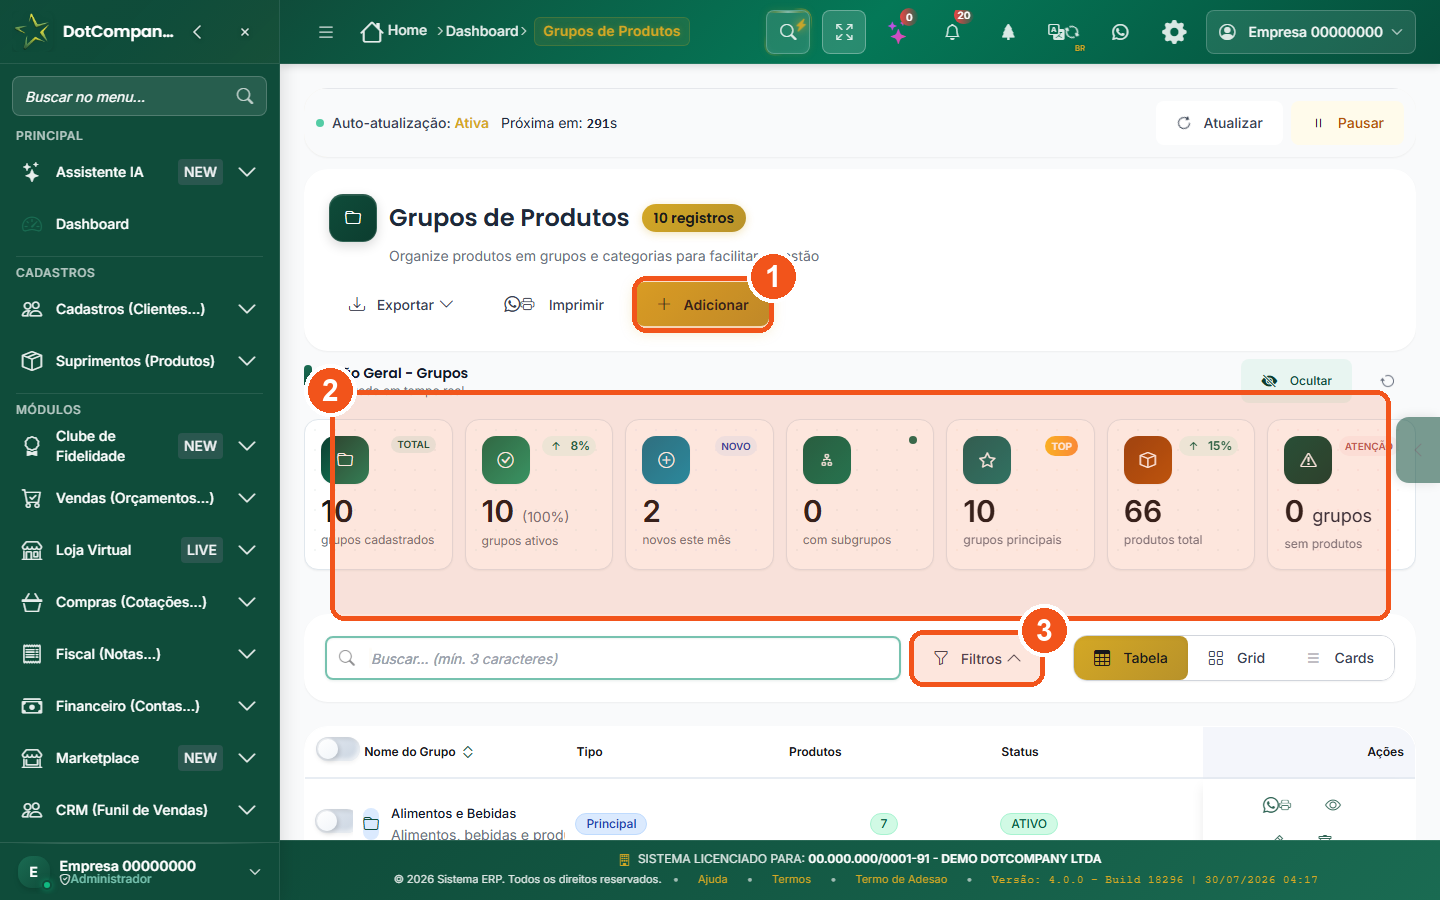Go to Home breadcrumb

pyautogui.click(x=394, y=31)
